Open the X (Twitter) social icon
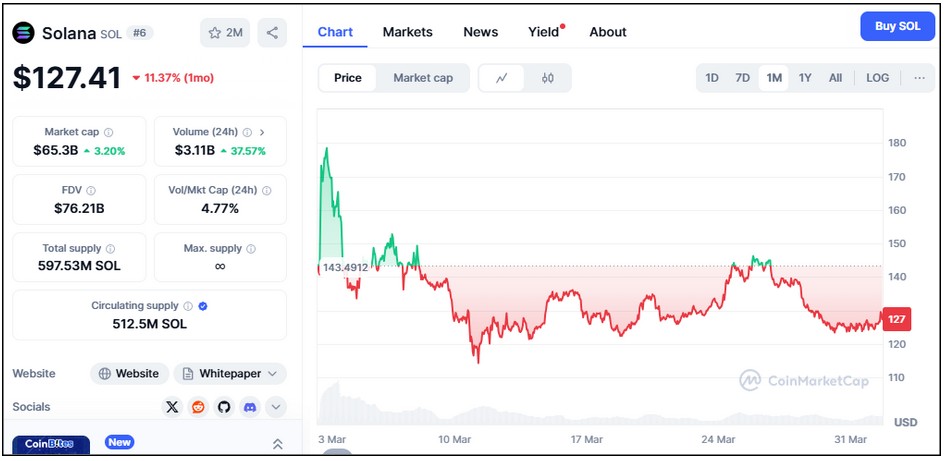The width and height of the screenshot is (945, 461). coord(172,407)
